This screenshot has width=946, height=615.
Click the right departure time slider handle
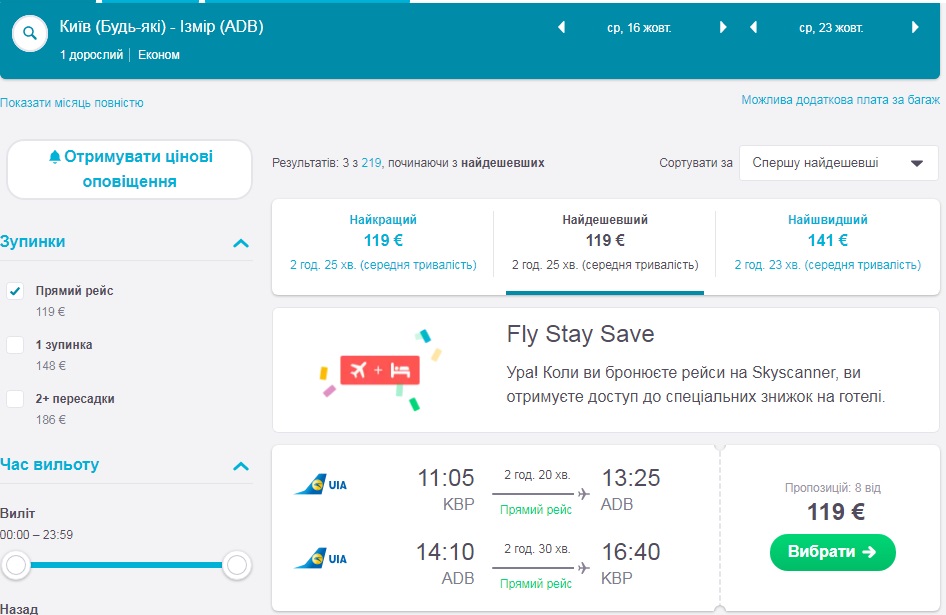(237, 566)
